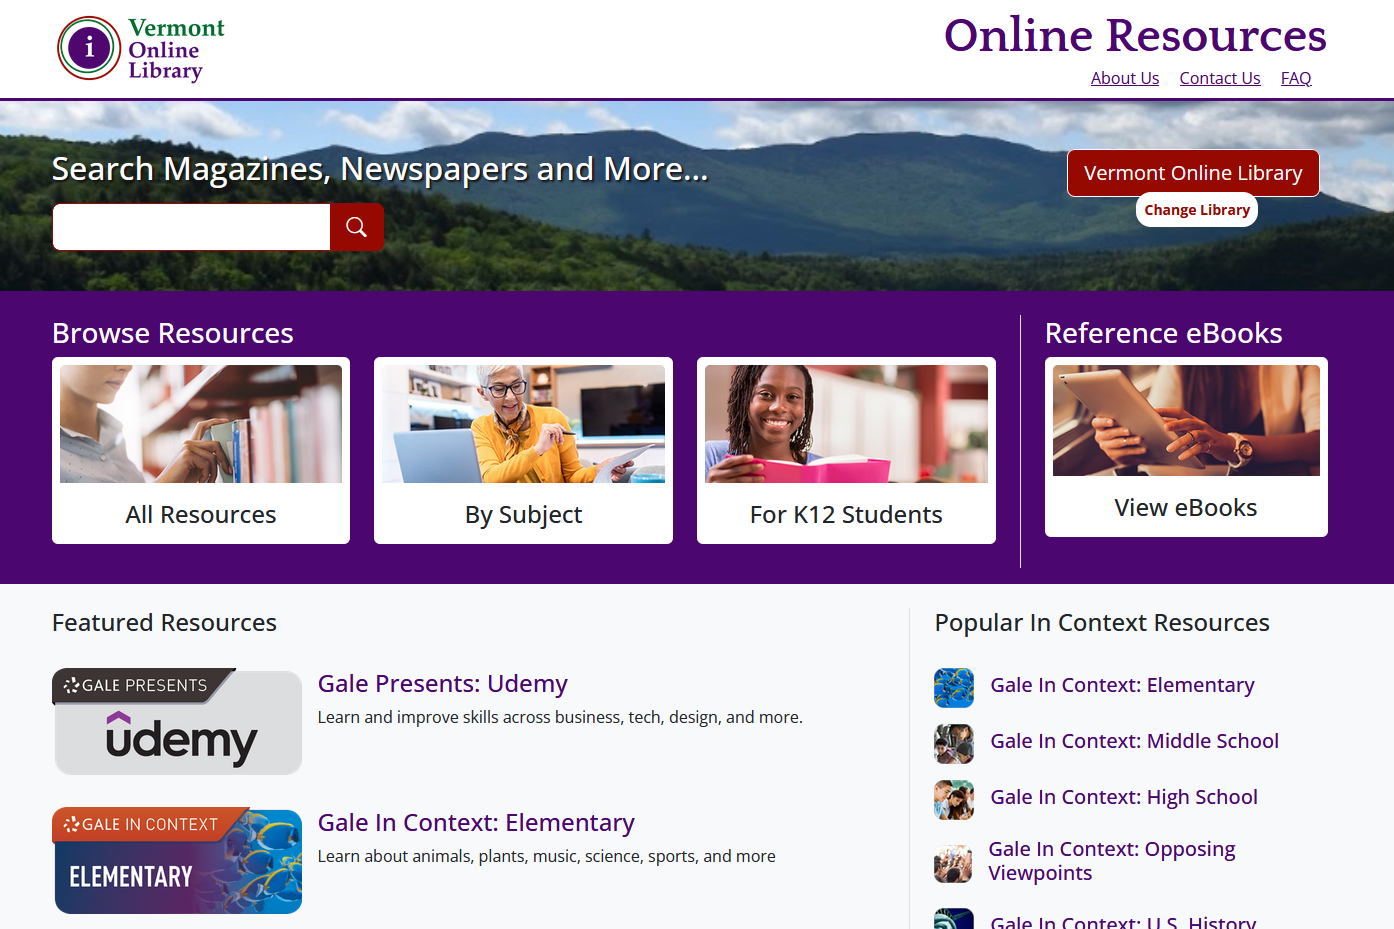
Task: Click the Change Library button
Action: click(1197, 210)
